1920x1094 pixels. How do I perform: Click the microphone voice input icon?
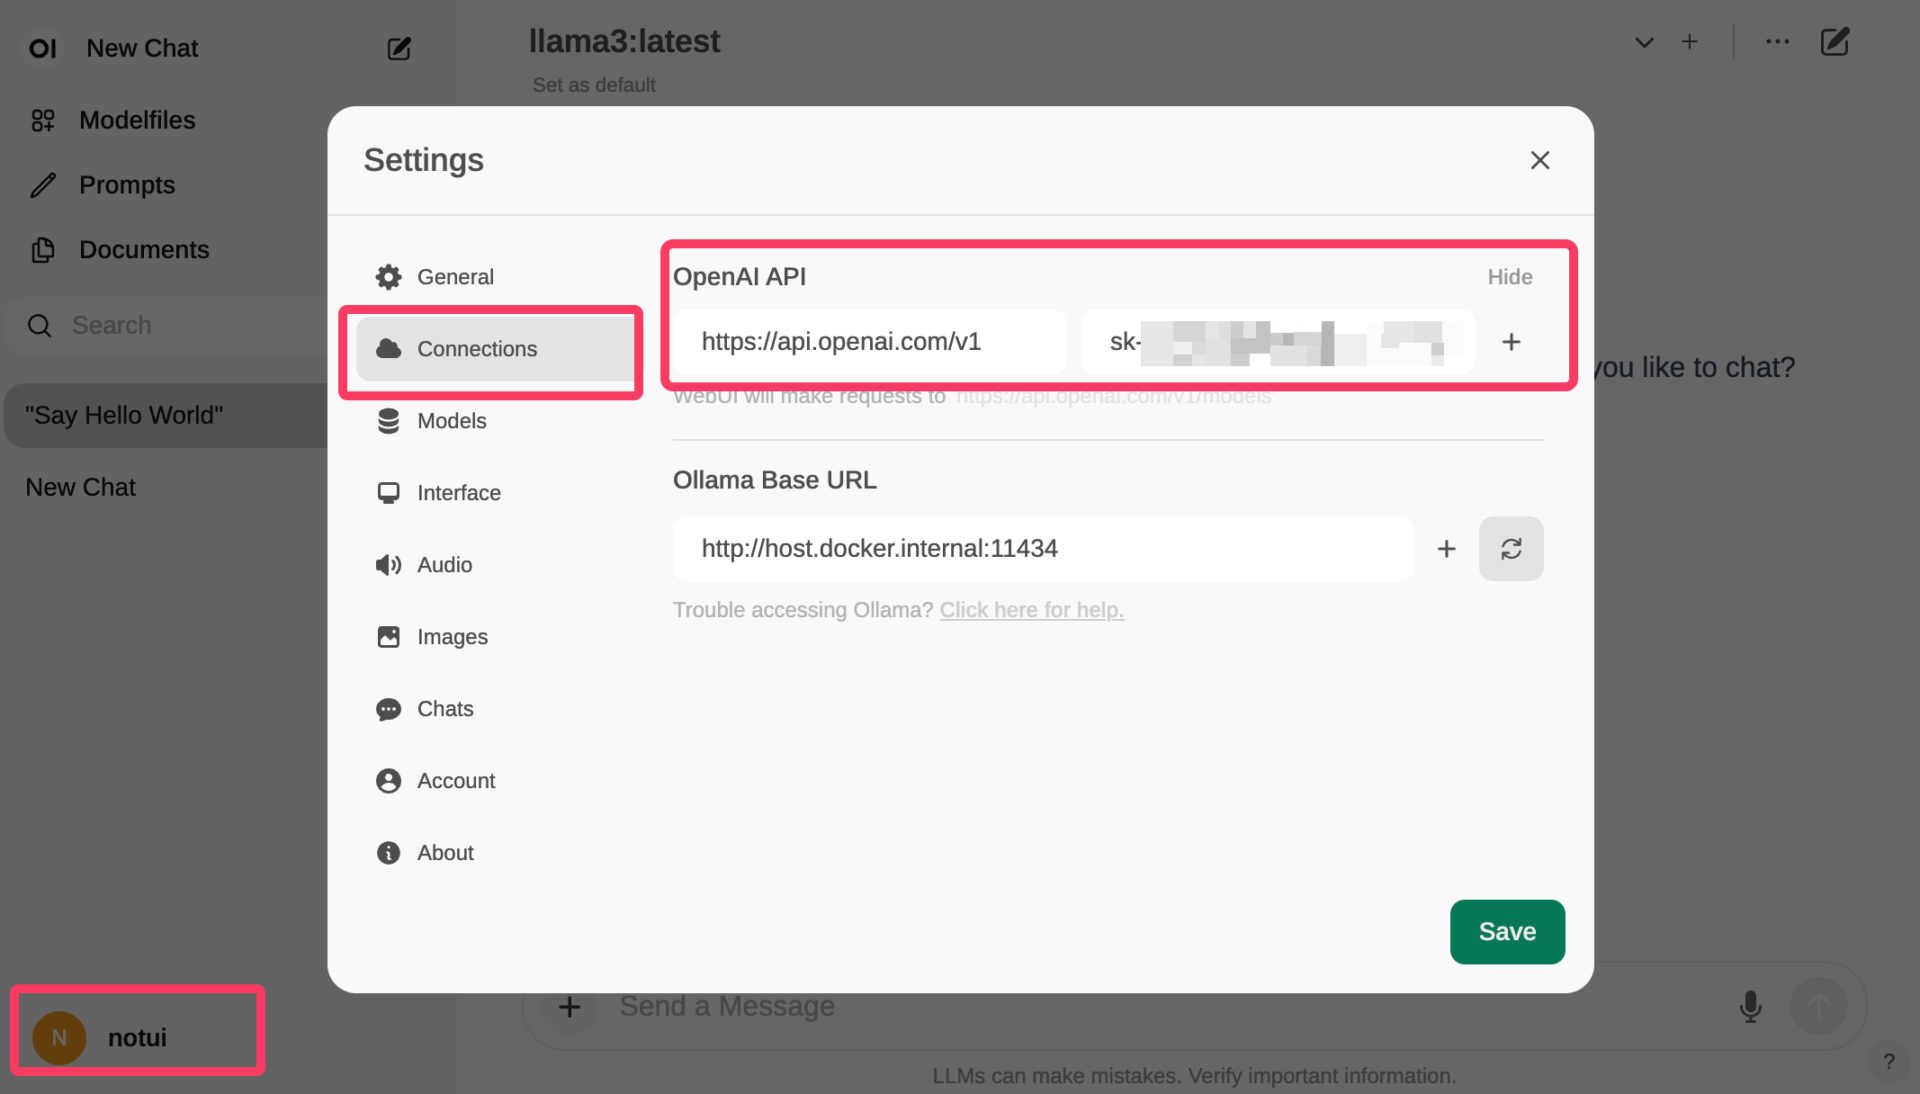[x=1750, y=1006]
